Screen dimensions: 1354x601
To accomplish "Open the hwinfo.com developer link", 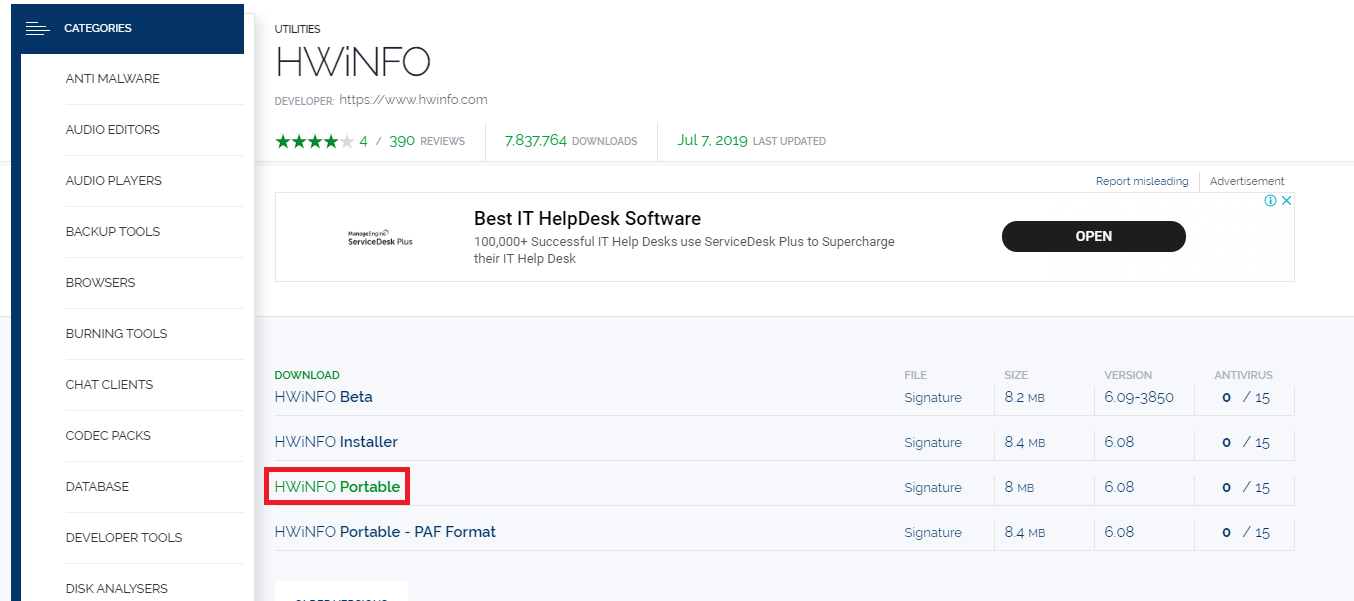I will coord(413,100).
